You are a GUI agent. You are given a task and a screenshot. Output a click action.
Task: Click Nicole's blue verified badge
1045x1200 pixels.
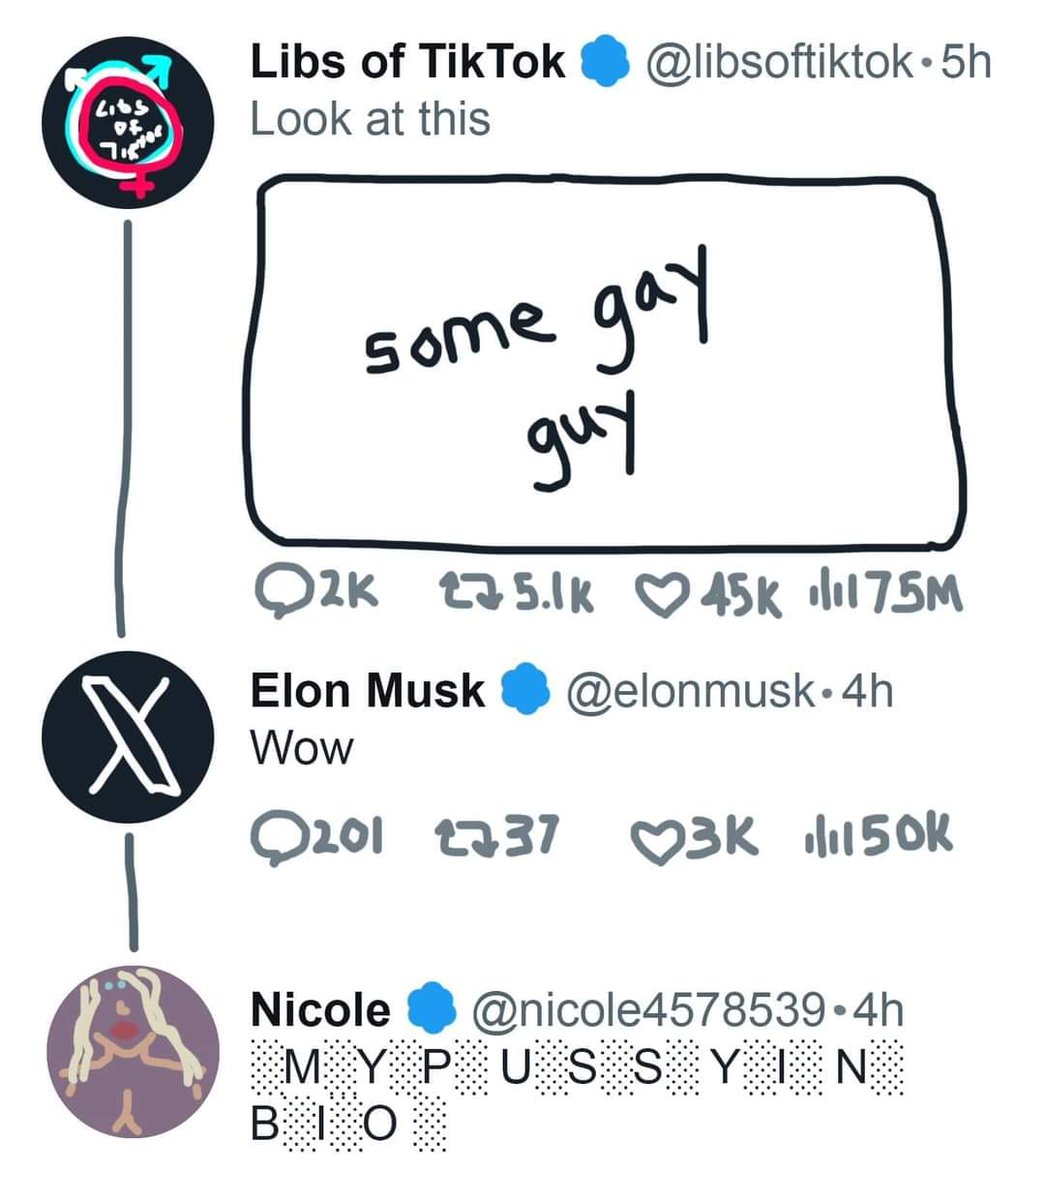pos(433,1007)
